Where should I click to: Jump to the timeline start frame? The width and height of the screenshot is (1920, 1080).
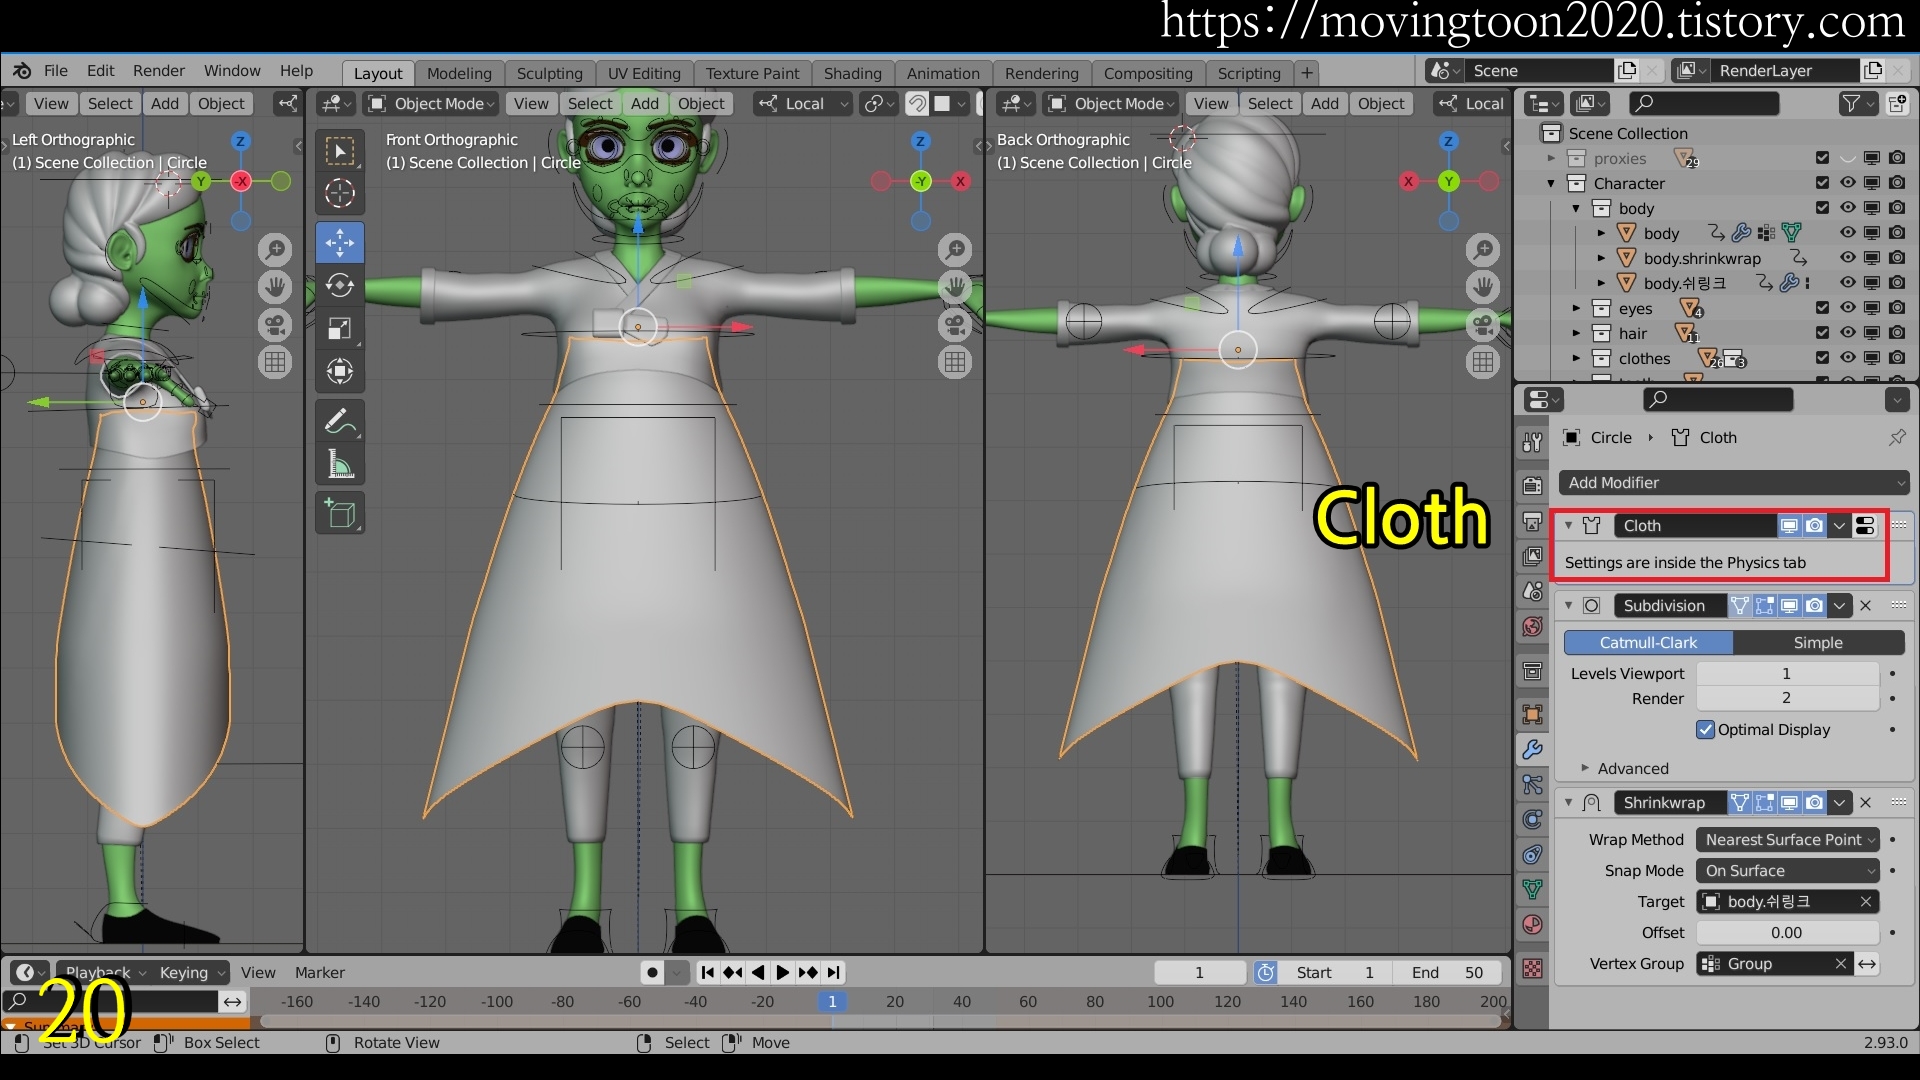(708, 972)
